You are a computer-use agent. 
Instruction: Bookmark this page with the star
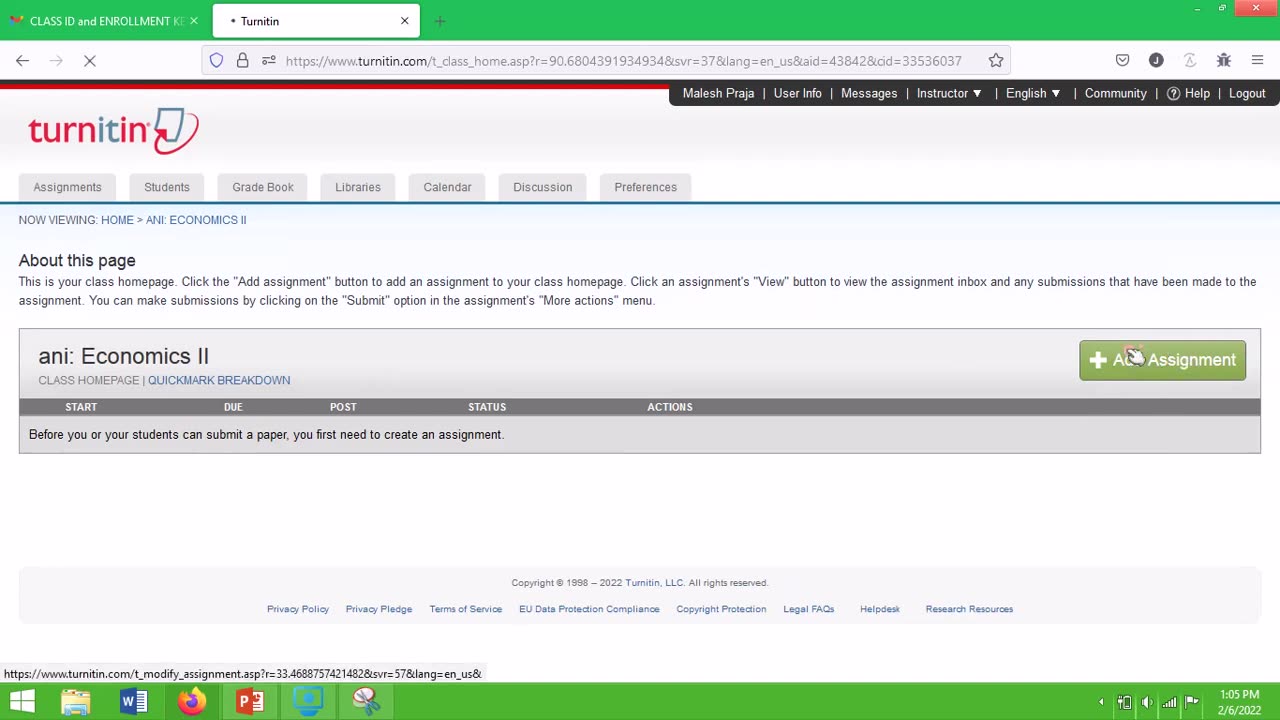click(996, 61)
